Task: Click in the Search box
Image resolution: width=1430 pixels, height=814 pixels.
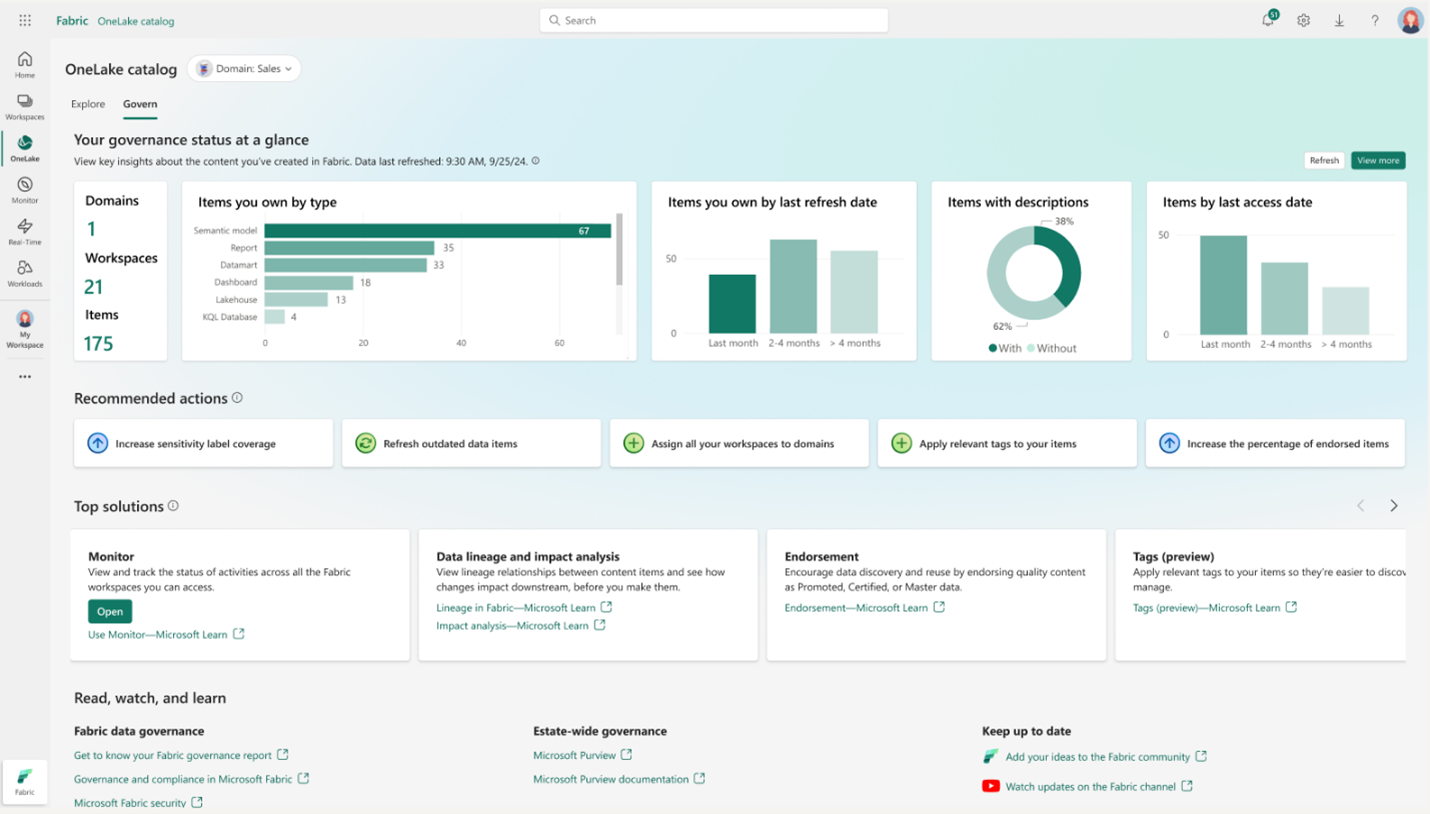Action: 714,20
